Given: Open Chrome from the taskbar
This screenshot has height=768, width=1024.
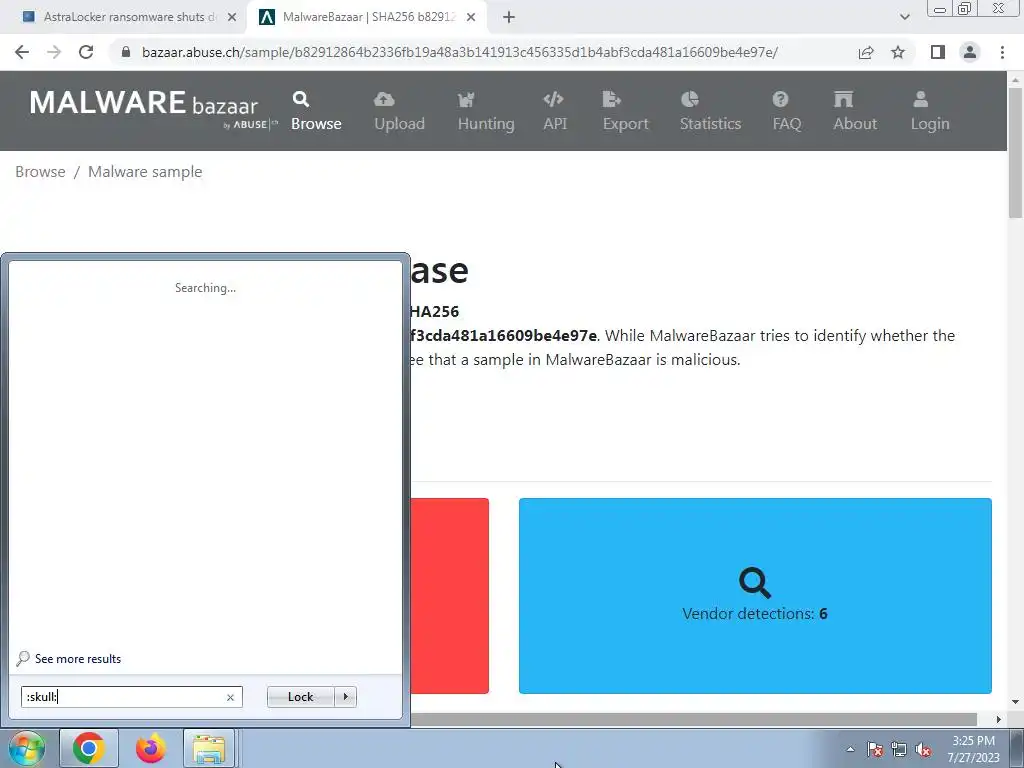Looking at the screenshot, I should tap(89, 748).
